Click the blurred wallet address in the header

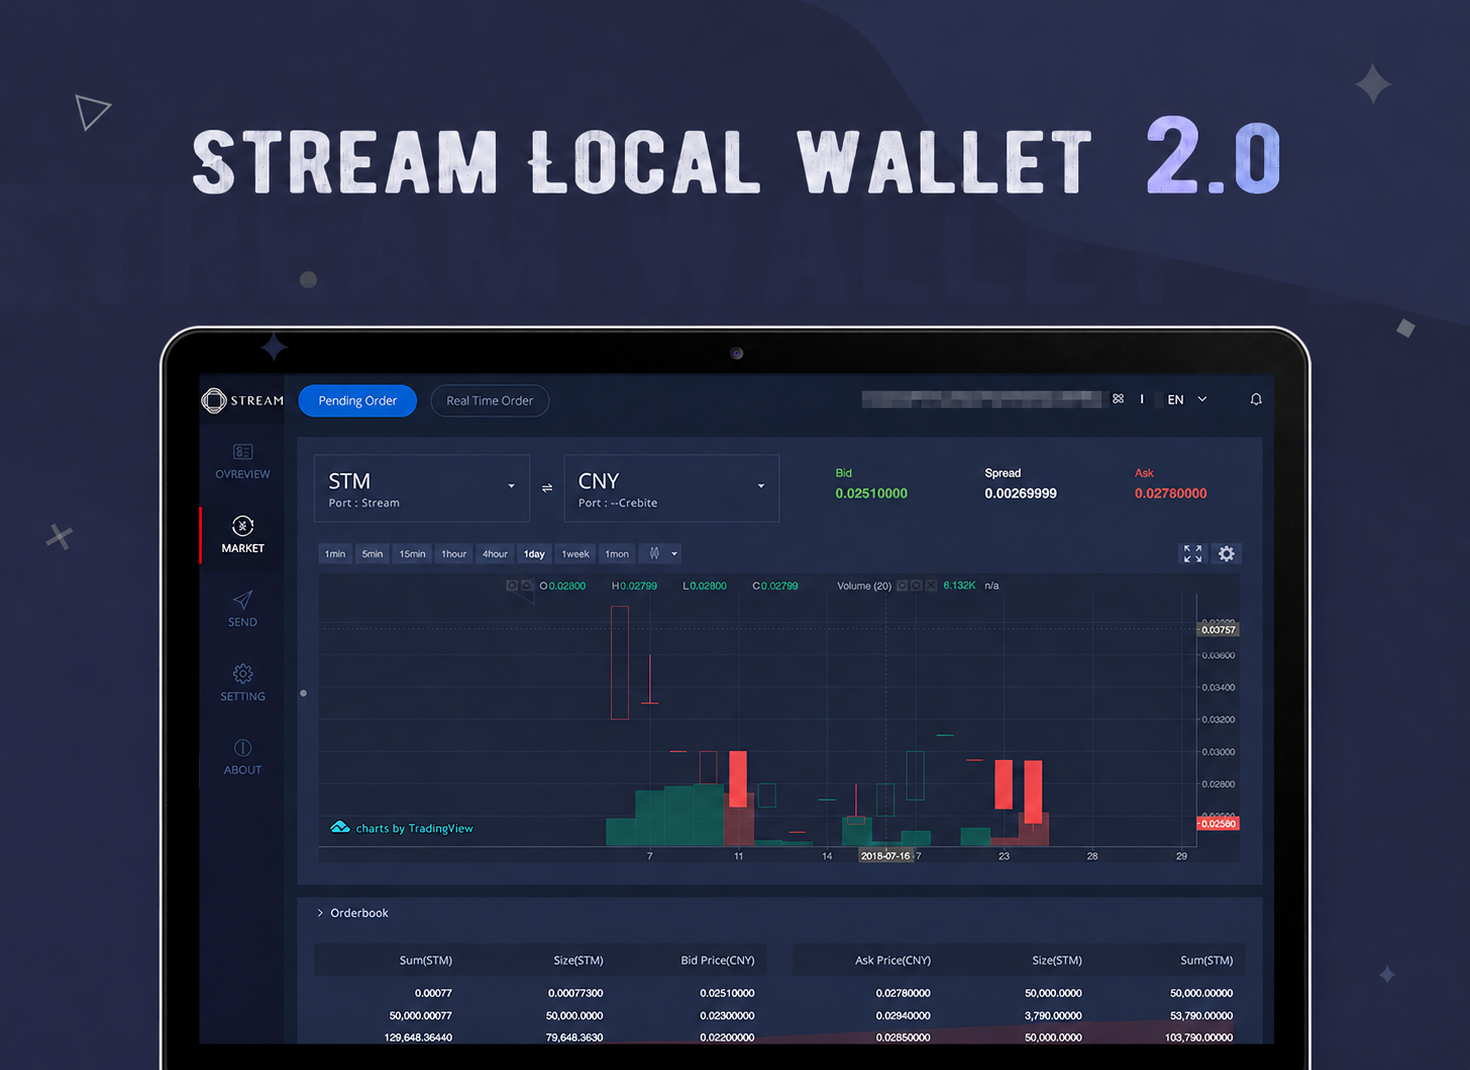coord(984,399)
